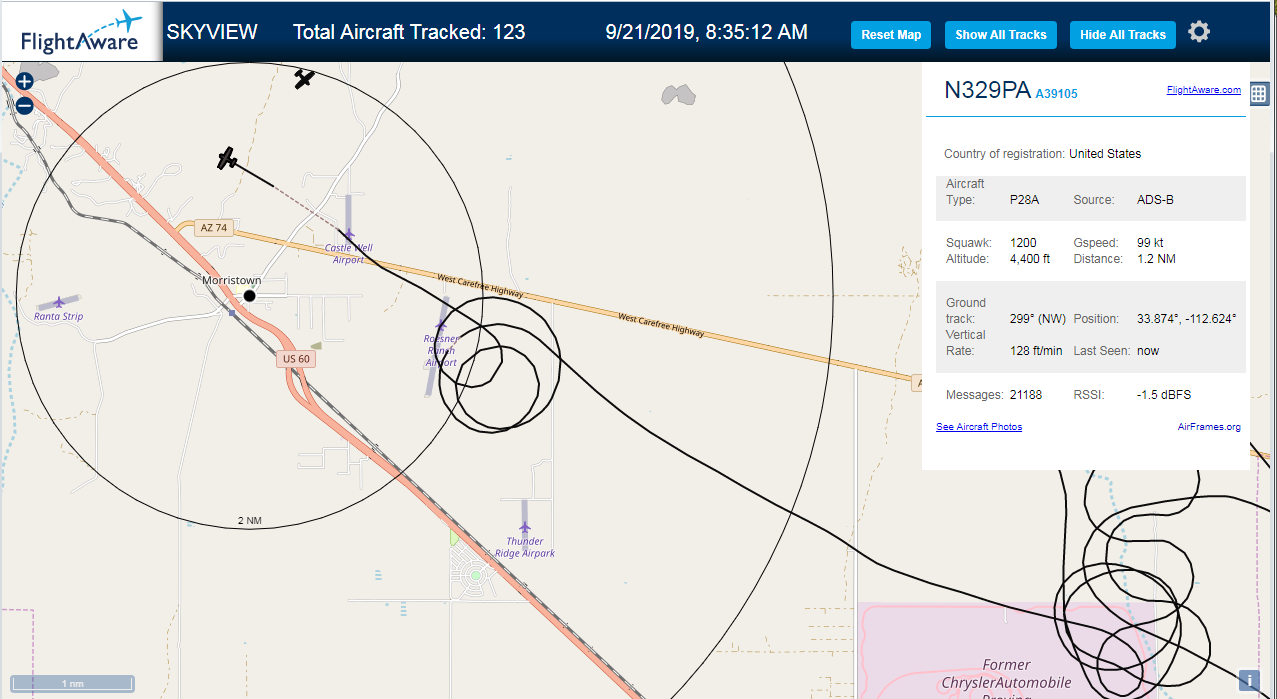The image size is (1277, 699).
Task: Click the United States registration value
Action: click(x=1105, y=154)
